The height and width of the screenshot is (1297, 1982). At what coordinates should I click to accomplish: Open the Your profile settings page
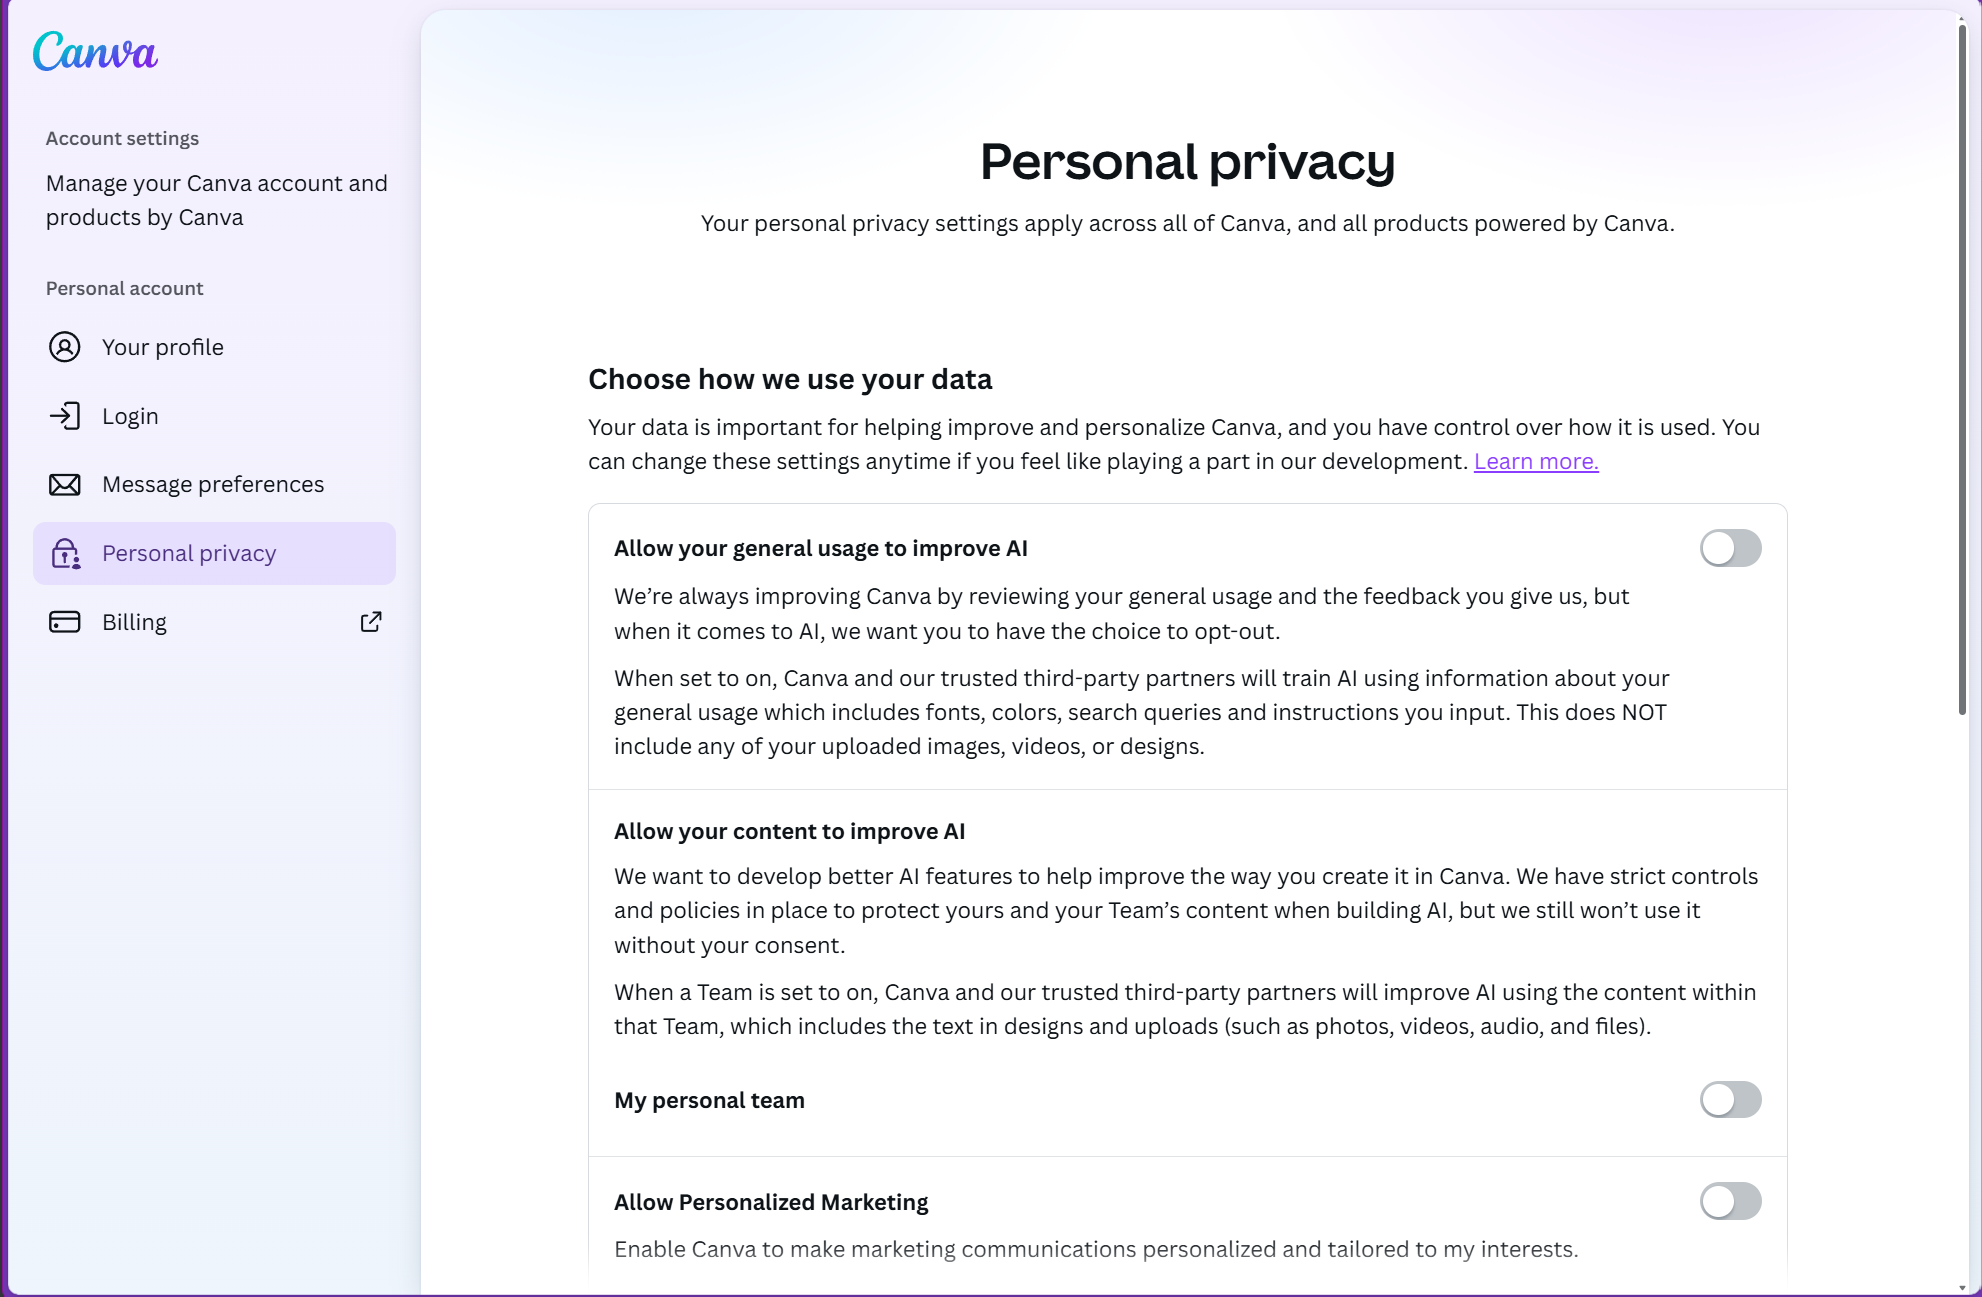(163, 347)
